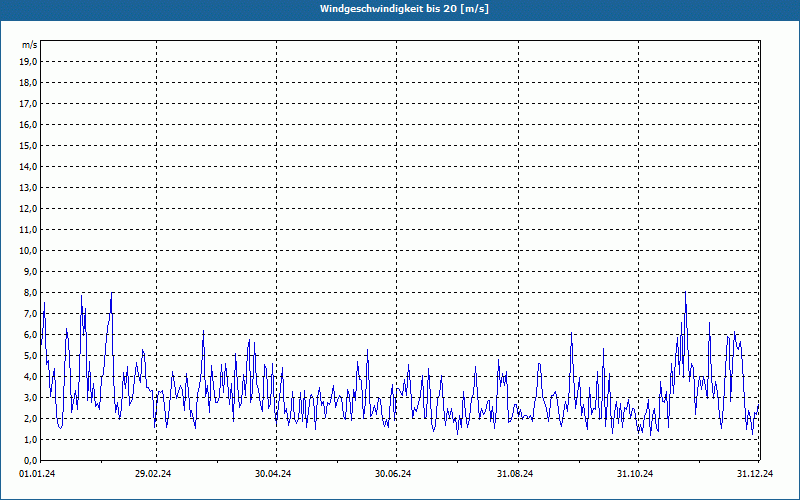Click the '1,0' y-axis label

[x=31, y=439]
